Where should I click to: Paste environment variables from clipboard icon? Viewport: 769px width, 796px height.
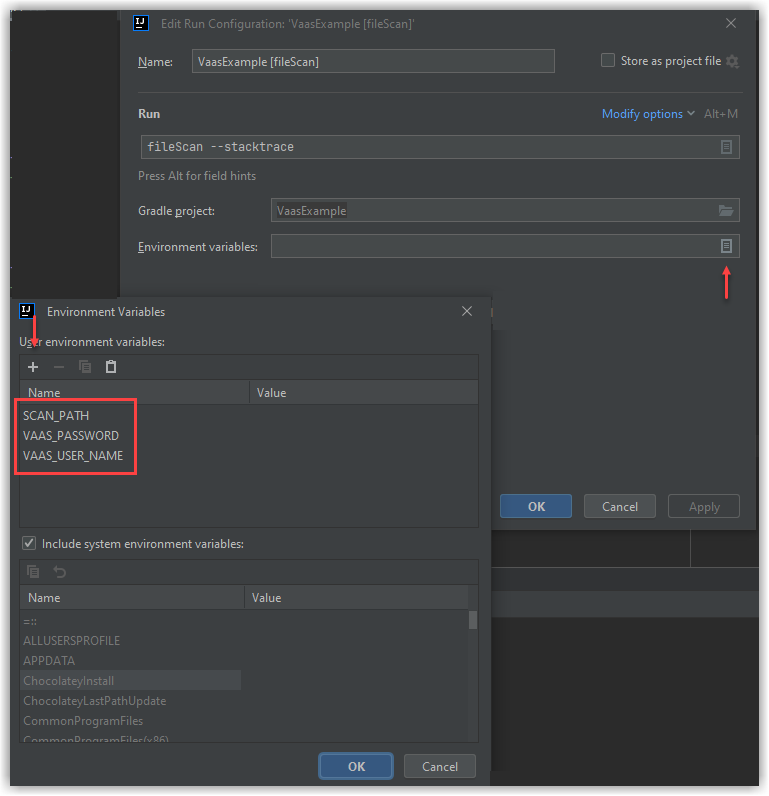tap(111, 367)
